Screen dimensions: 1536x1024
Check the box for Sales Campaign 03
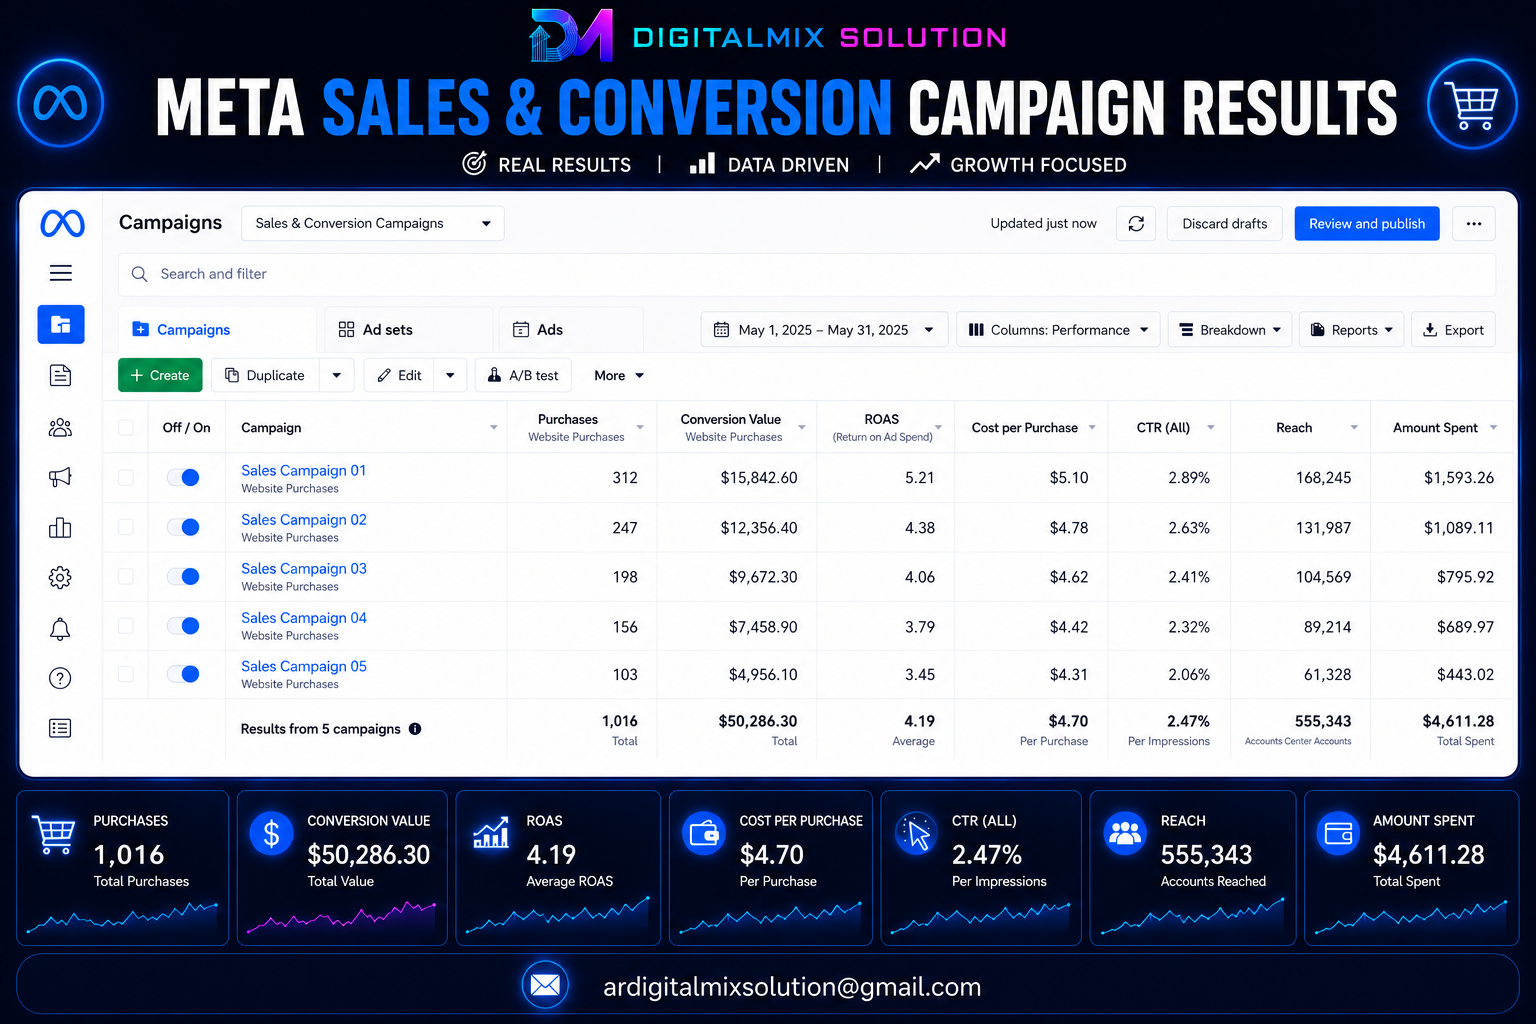click(x=126, y=576)
